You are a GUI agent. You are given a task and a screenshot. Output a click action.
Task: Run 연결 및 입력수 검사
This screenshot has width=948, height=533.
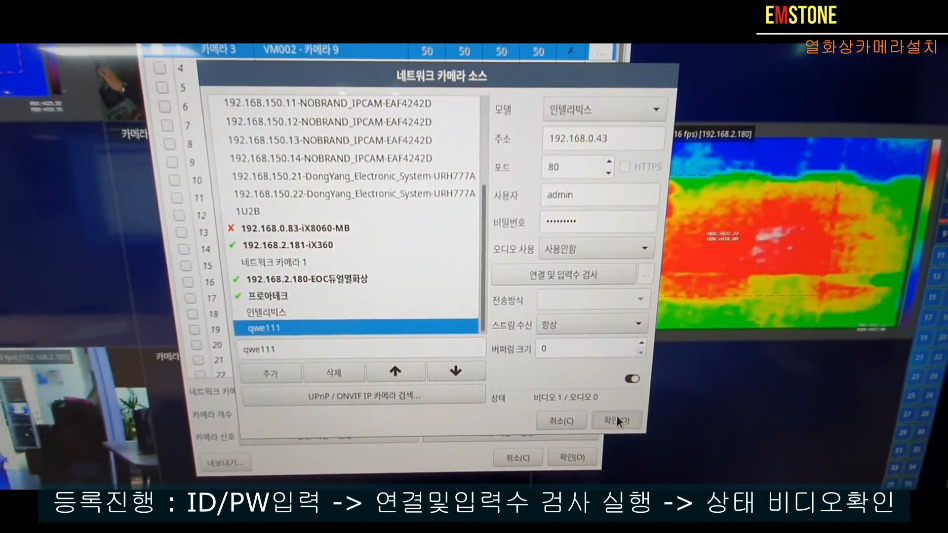click(x=563, y=274)
